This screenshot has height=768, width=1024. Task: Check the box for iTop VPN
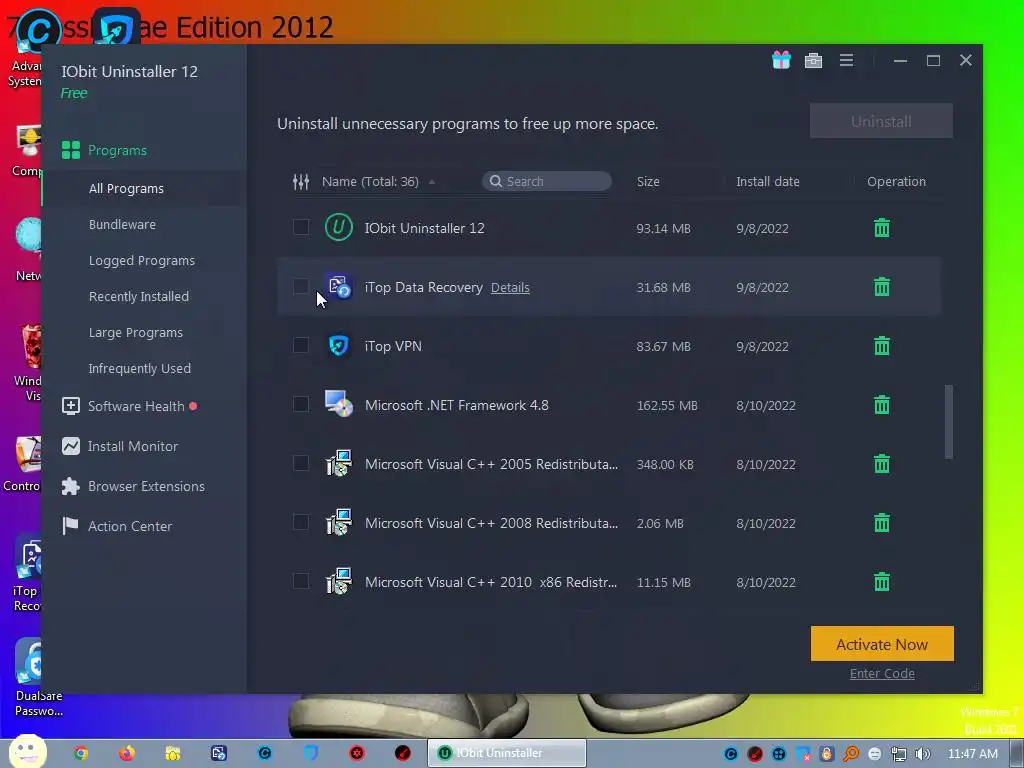coord(300,345)
